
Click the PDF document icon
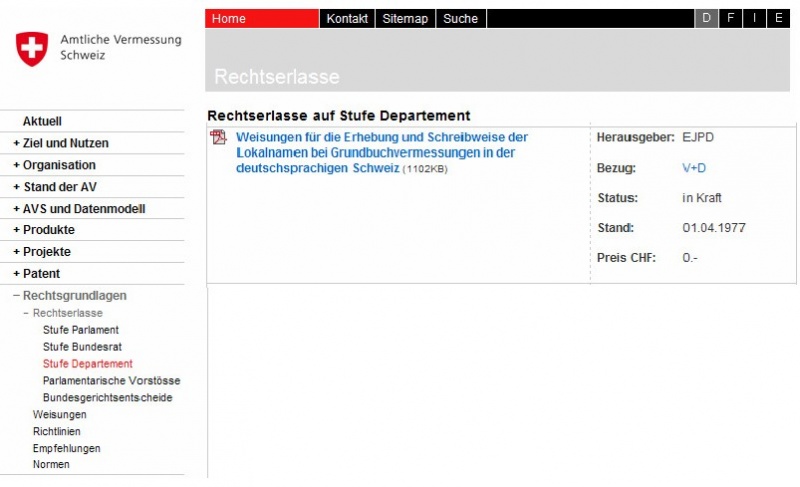click(219, 138)
